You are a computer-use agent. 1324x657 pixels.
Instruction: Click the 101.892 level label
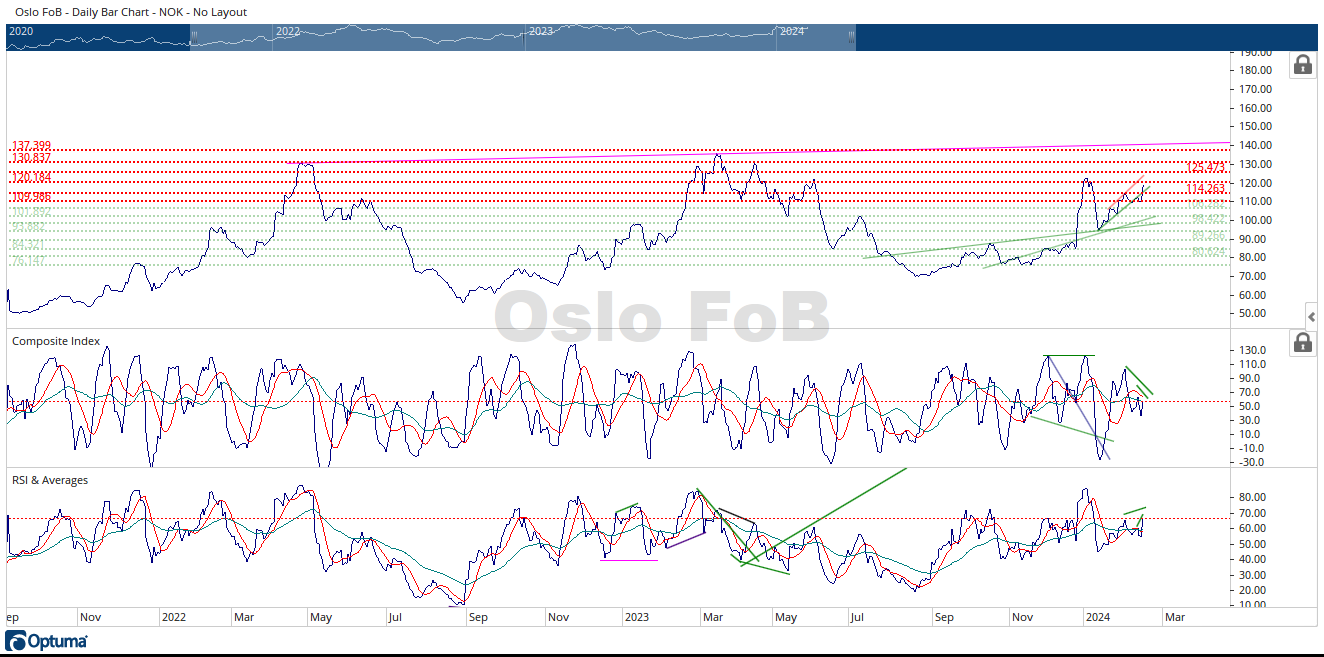pyautogui.click(x=31, y=211)
